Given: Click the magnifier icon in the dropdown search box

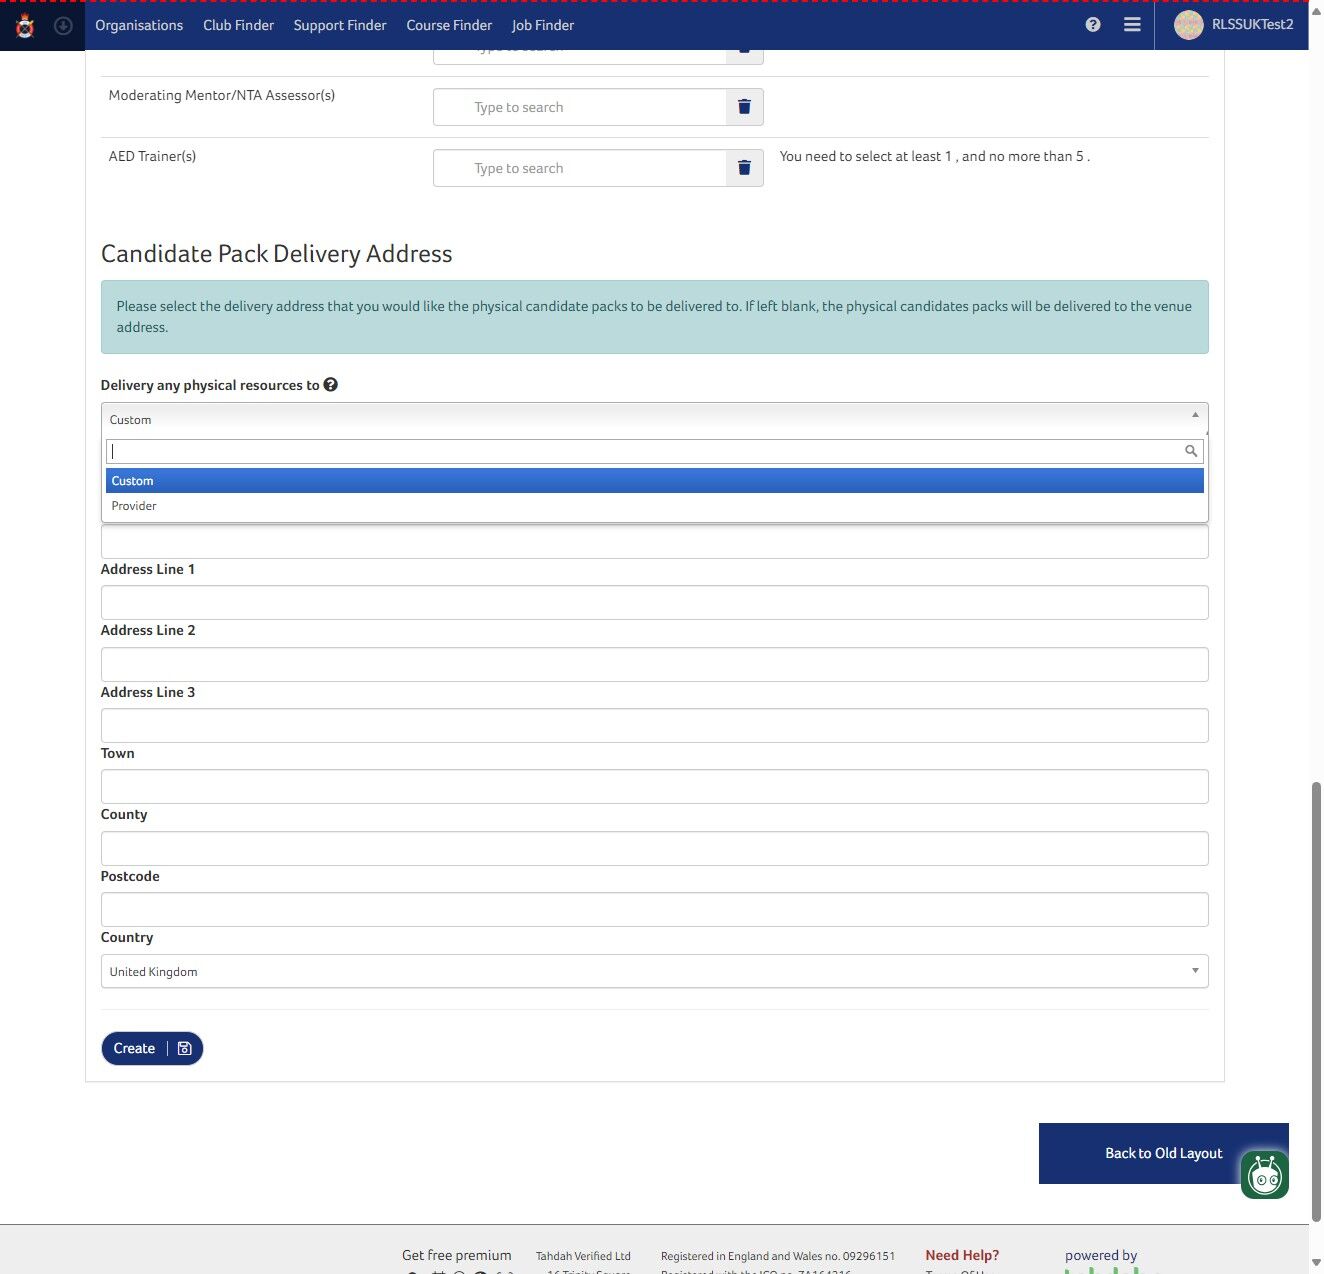Looking at the screenshot, I should click(x=1190, y=450).
